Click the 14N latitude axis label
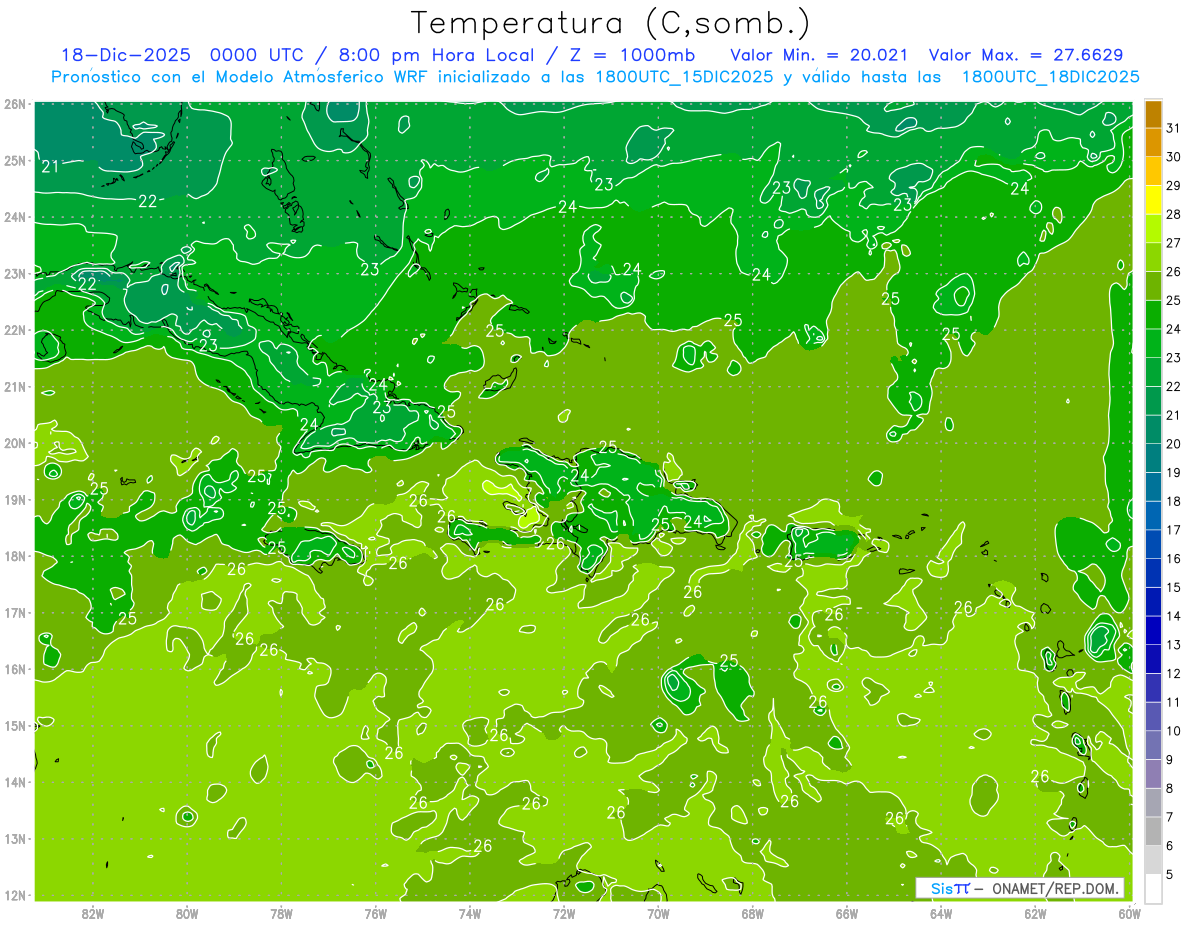 pyautogui.click(x=15, y=782)
